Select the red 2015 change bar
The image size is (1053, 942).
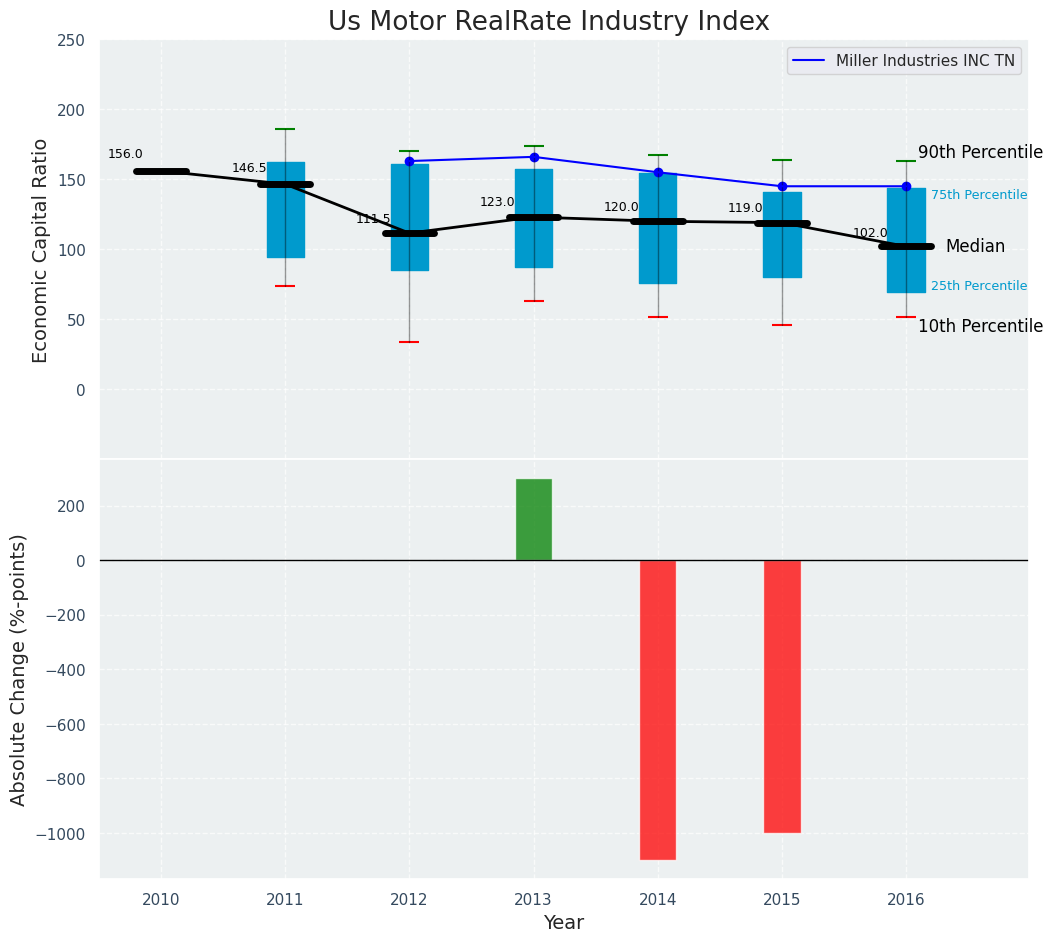782,696
